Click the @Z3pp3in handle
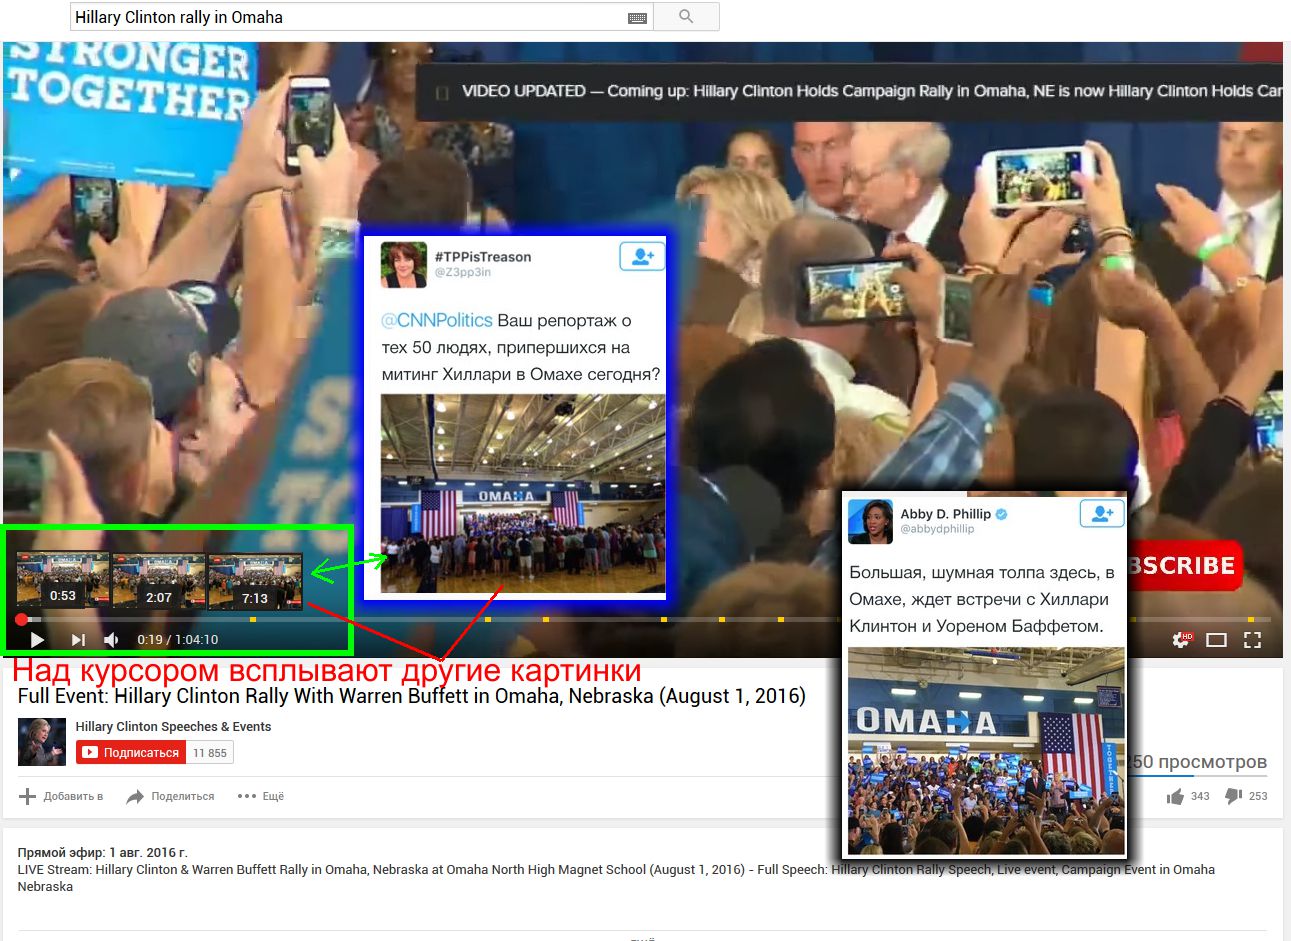Viewport: 1291px width, 941px height. pyautogui.click(x=463, y=272)
